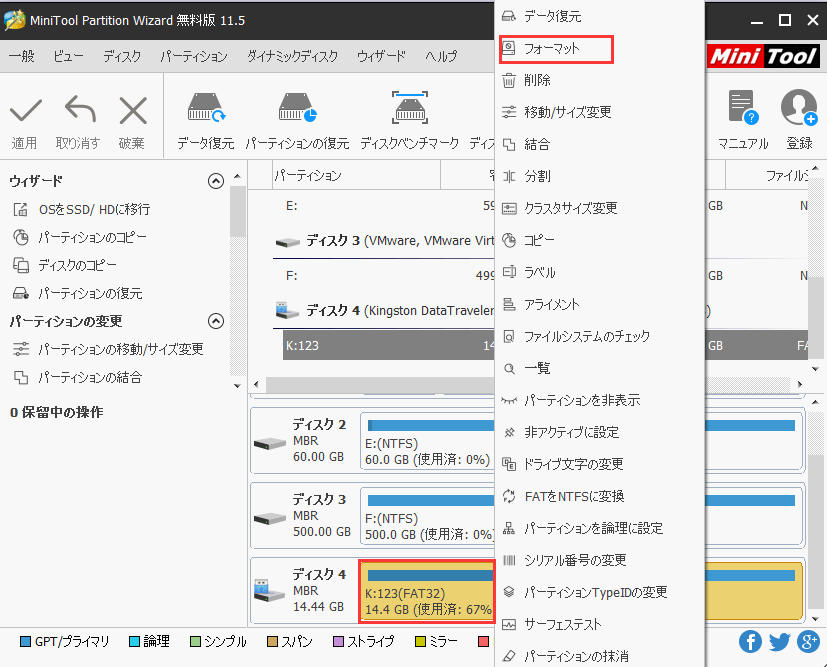Open the パーティション menu

(x=194, y=56)
